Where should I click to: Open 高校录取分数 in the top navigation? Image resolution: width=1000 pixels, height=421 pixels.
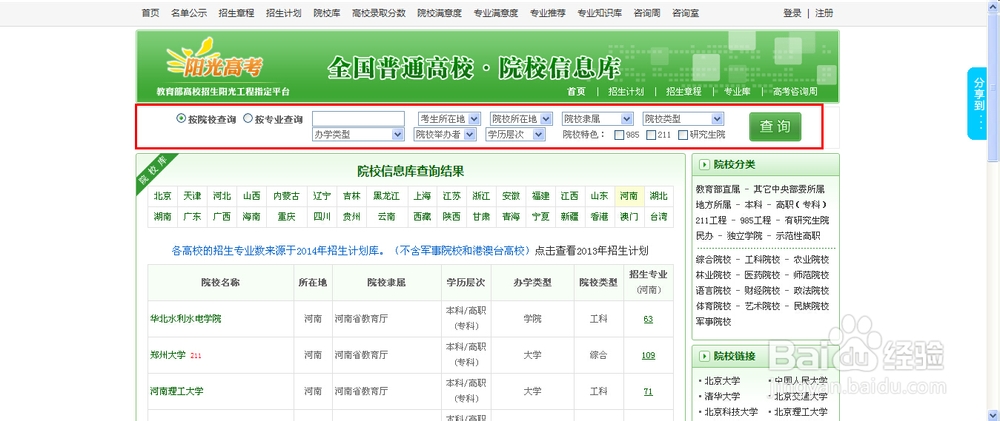coord(379,13)
